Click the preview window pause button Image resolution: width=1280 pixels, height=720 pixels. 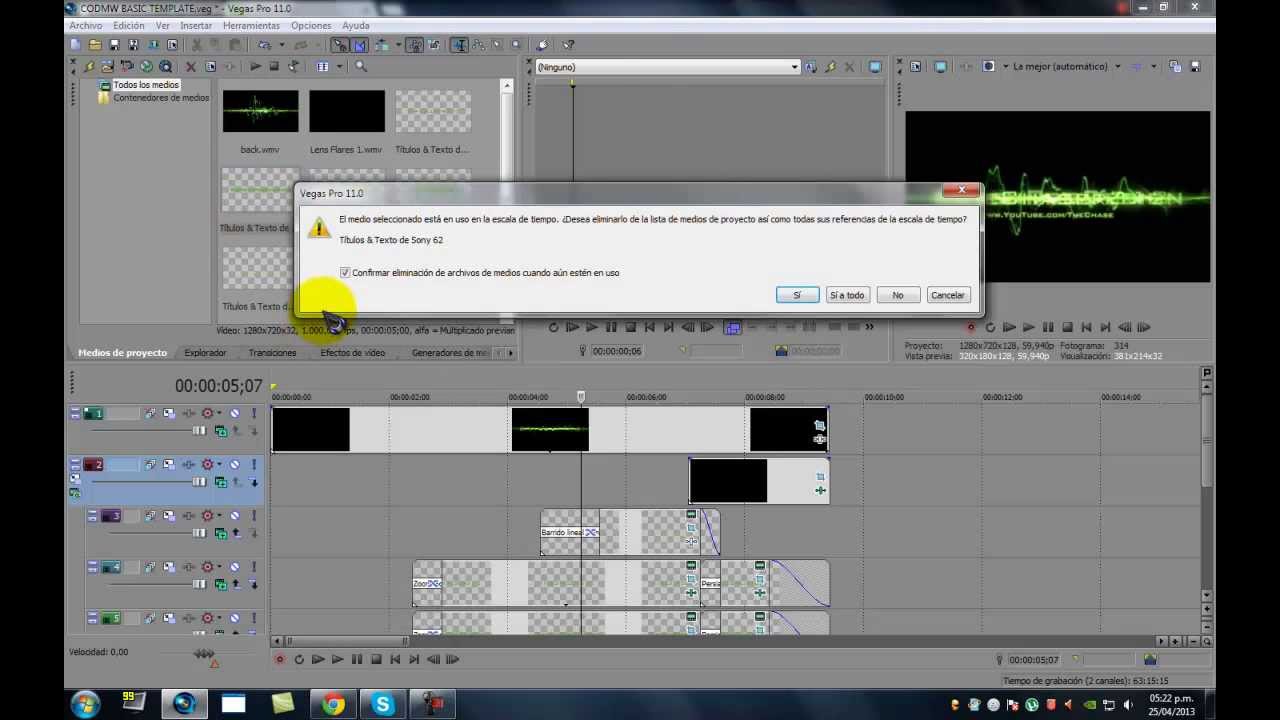1048,327
